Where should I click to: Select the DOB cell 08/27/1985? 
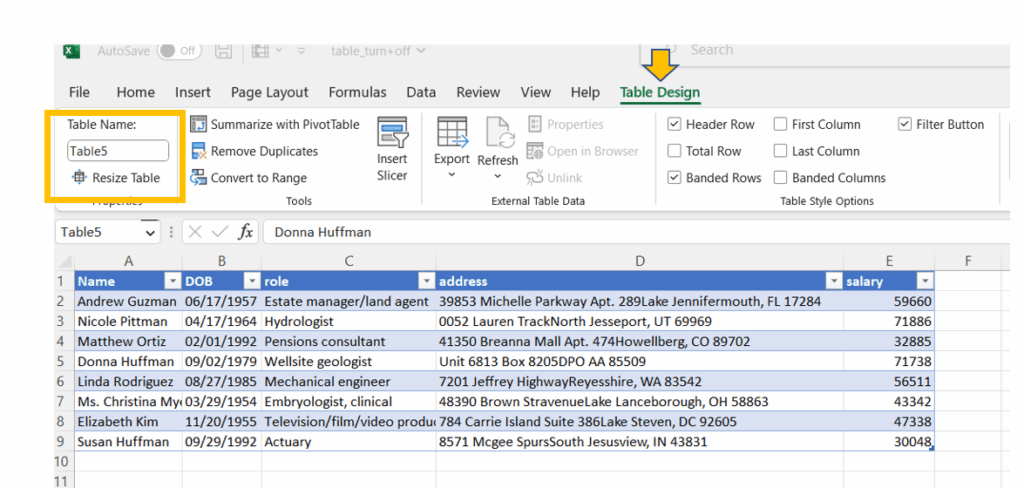[x=222, y=382]
